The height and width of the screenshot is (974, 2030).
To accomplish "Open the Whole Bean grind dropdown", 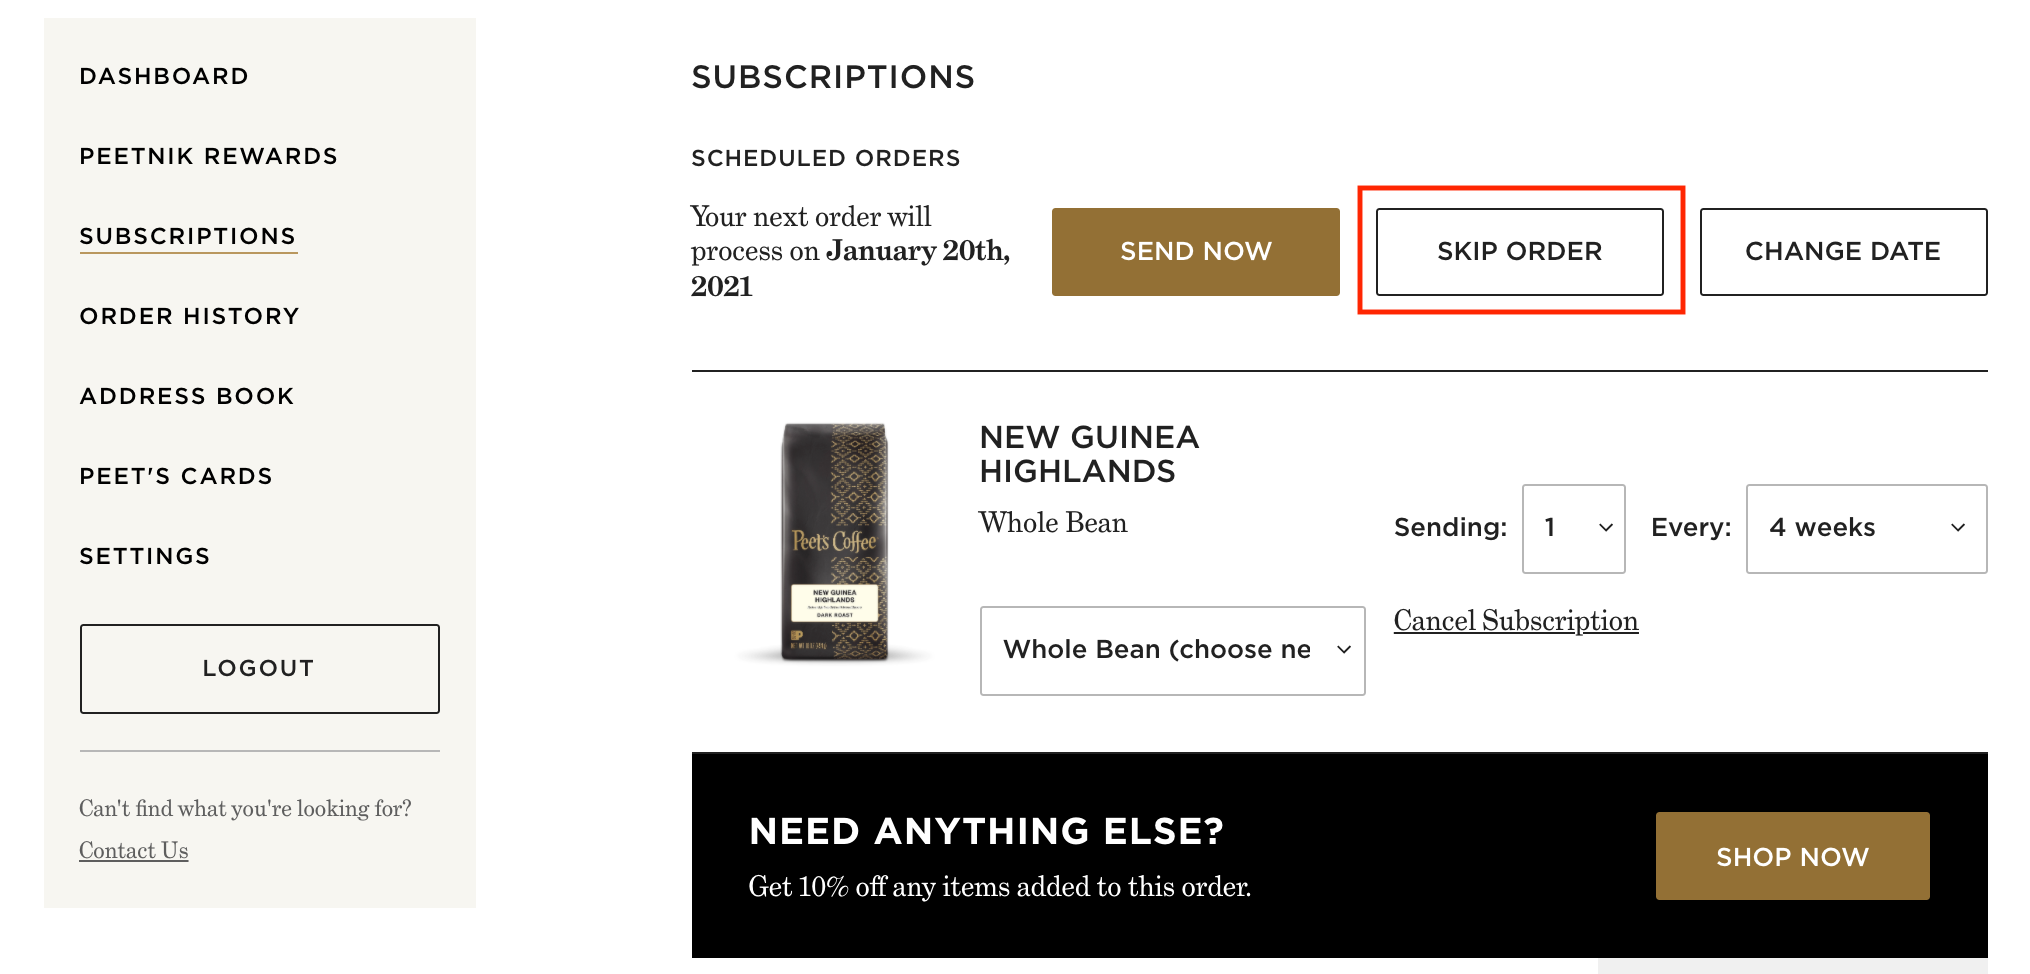I will [x=1171, y=650].
